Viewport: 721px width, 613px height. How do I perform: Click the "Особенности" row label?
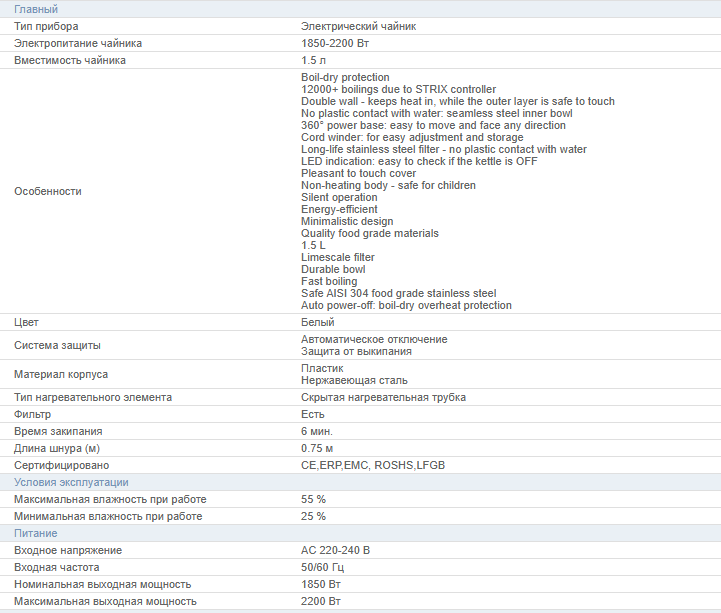pos(48,191)
